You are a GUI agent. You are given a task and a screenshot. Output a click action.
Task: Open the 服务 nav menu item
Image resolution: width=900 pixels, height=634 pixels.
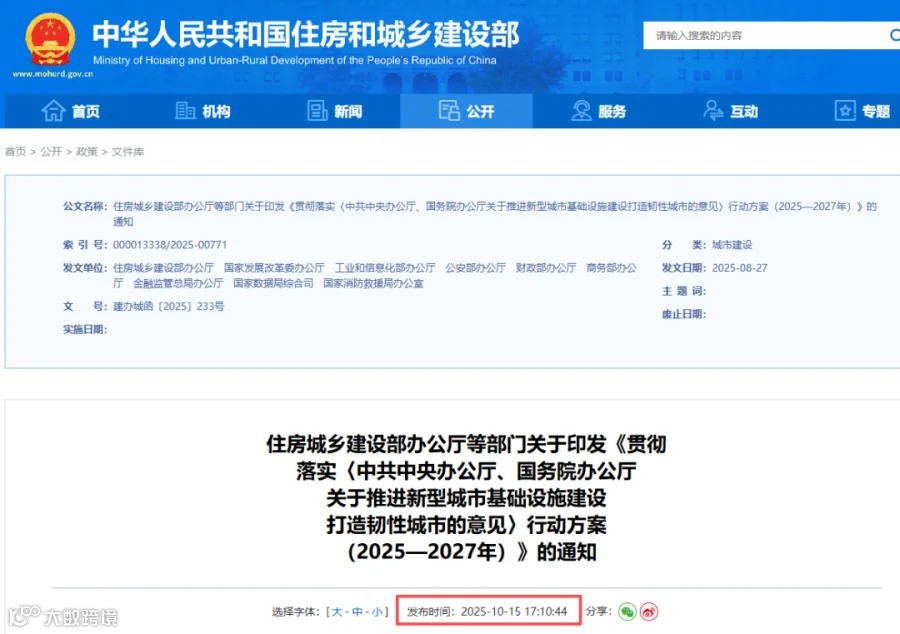click(599, 111)
